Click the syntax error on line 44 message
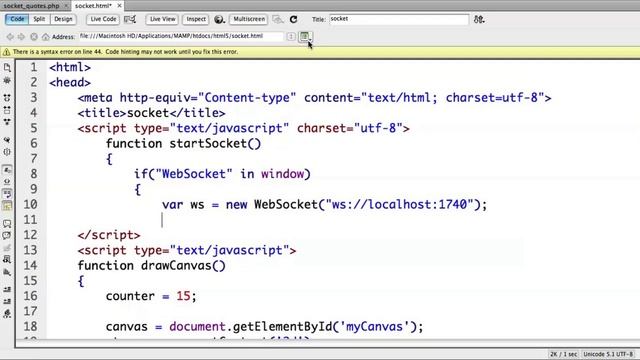 tap(125, 52)
